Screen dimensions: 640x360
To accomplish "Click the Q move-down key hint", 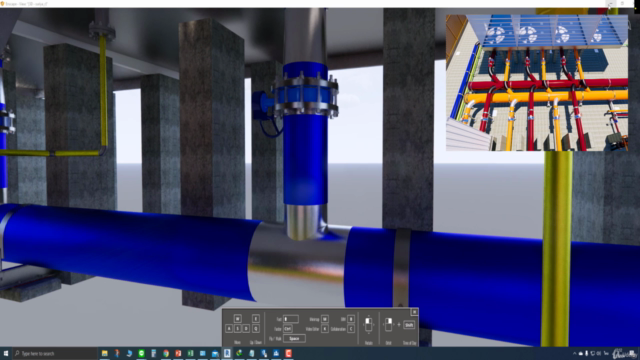I will coord(256,329).
